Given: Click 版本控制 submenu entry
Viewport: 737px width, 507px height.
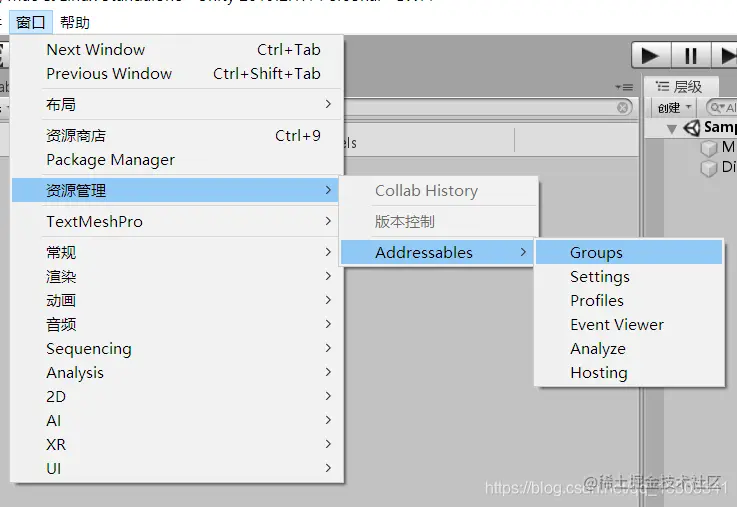Looking at the screenshot, I should coord(438,221).
